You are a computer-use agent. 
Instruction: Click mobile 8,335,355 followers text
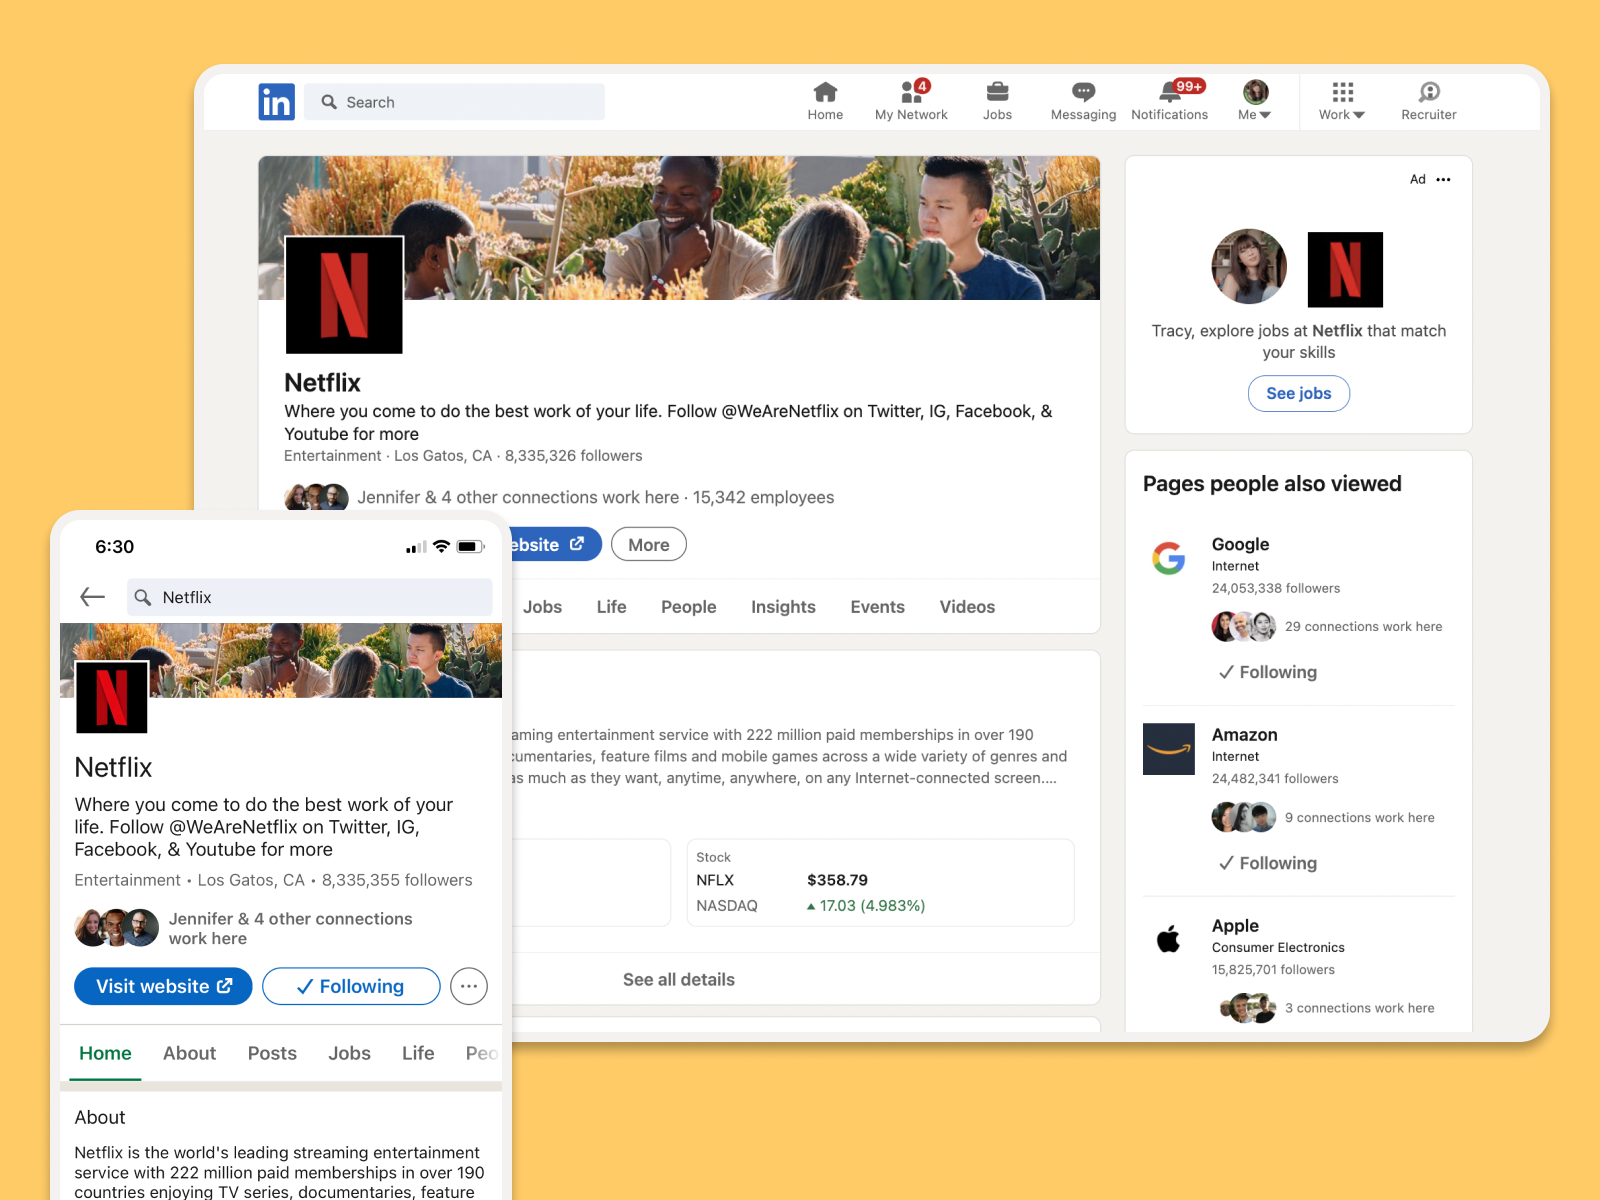pos(397,880)
